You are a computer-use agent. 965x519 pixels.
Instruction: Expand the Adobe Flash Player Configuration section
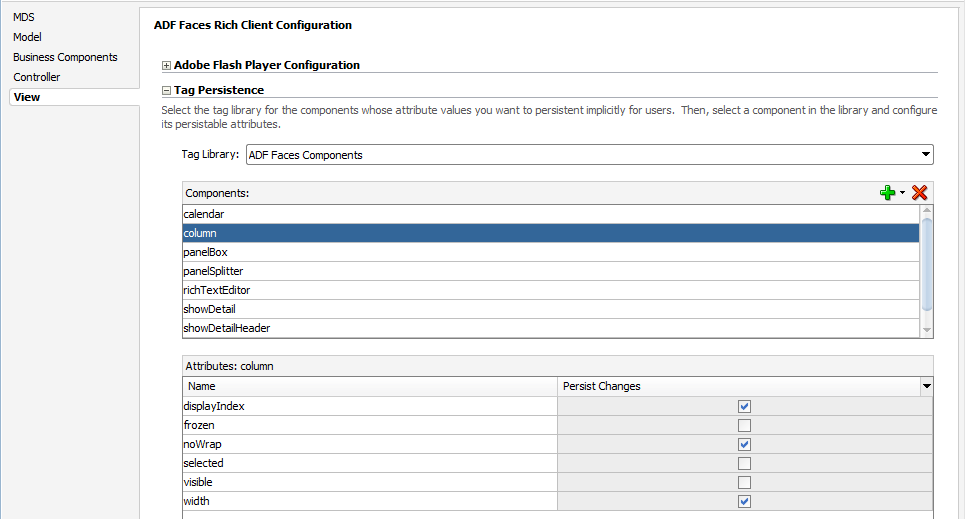click(166, 65)
